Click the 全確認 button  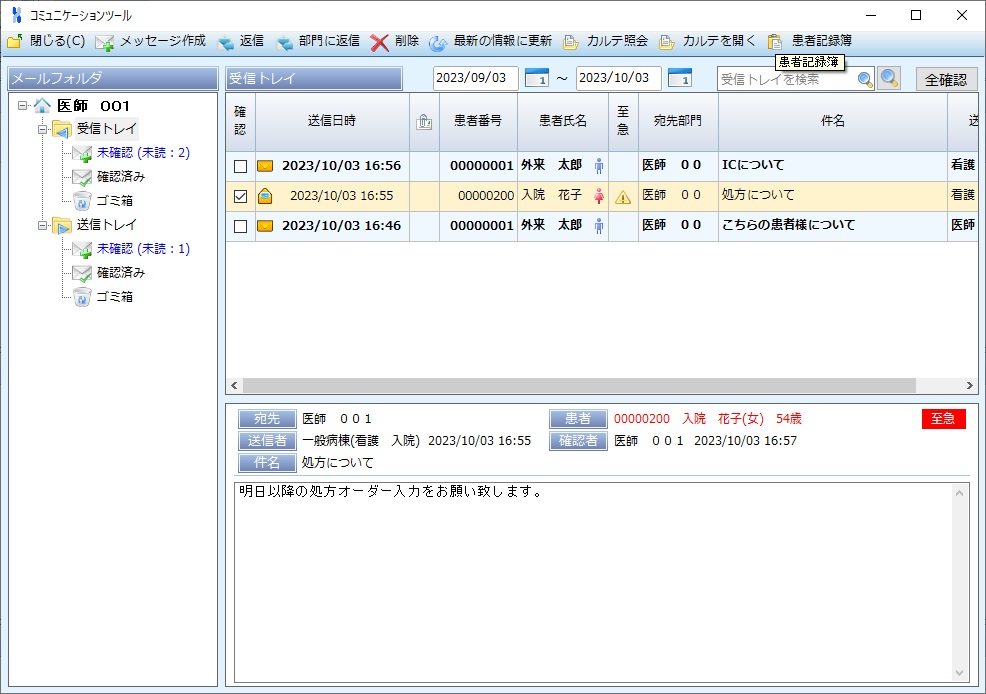click(946, 79)
